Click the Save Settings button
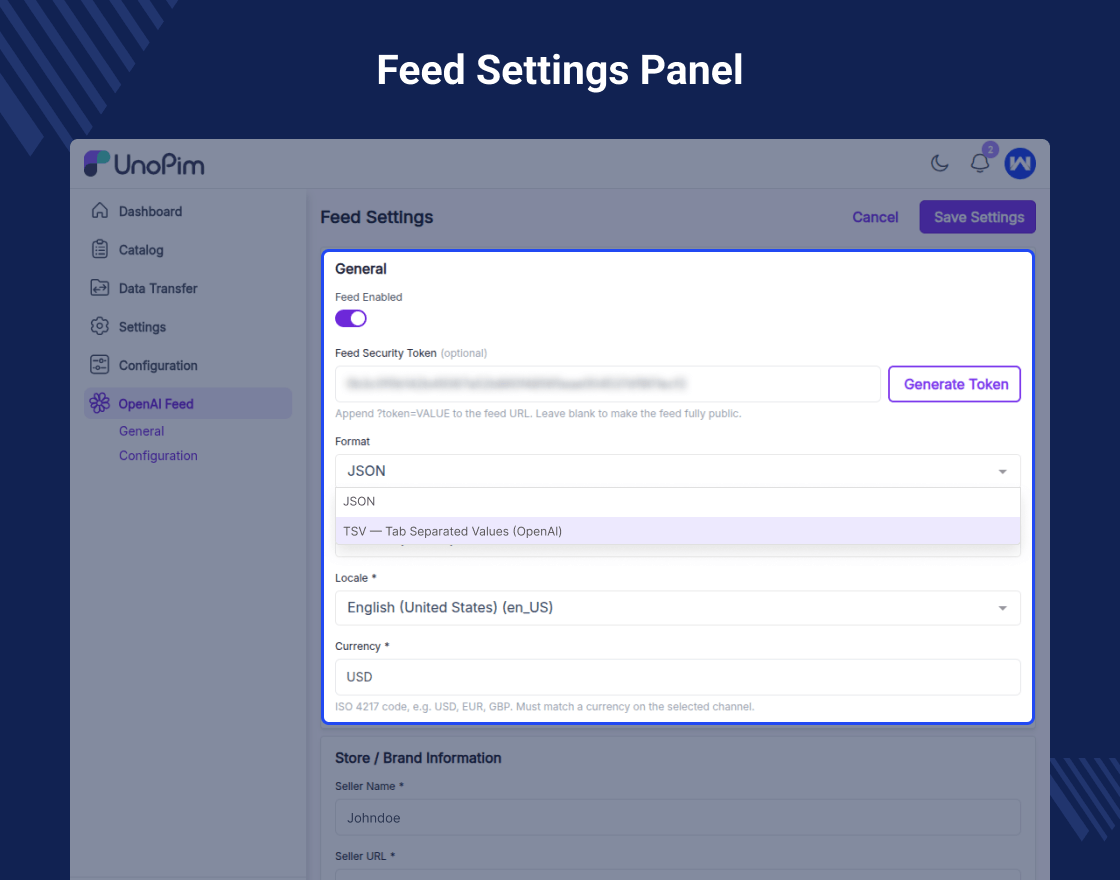This screenshot has width=1120, height=880. tap(978, 217)
